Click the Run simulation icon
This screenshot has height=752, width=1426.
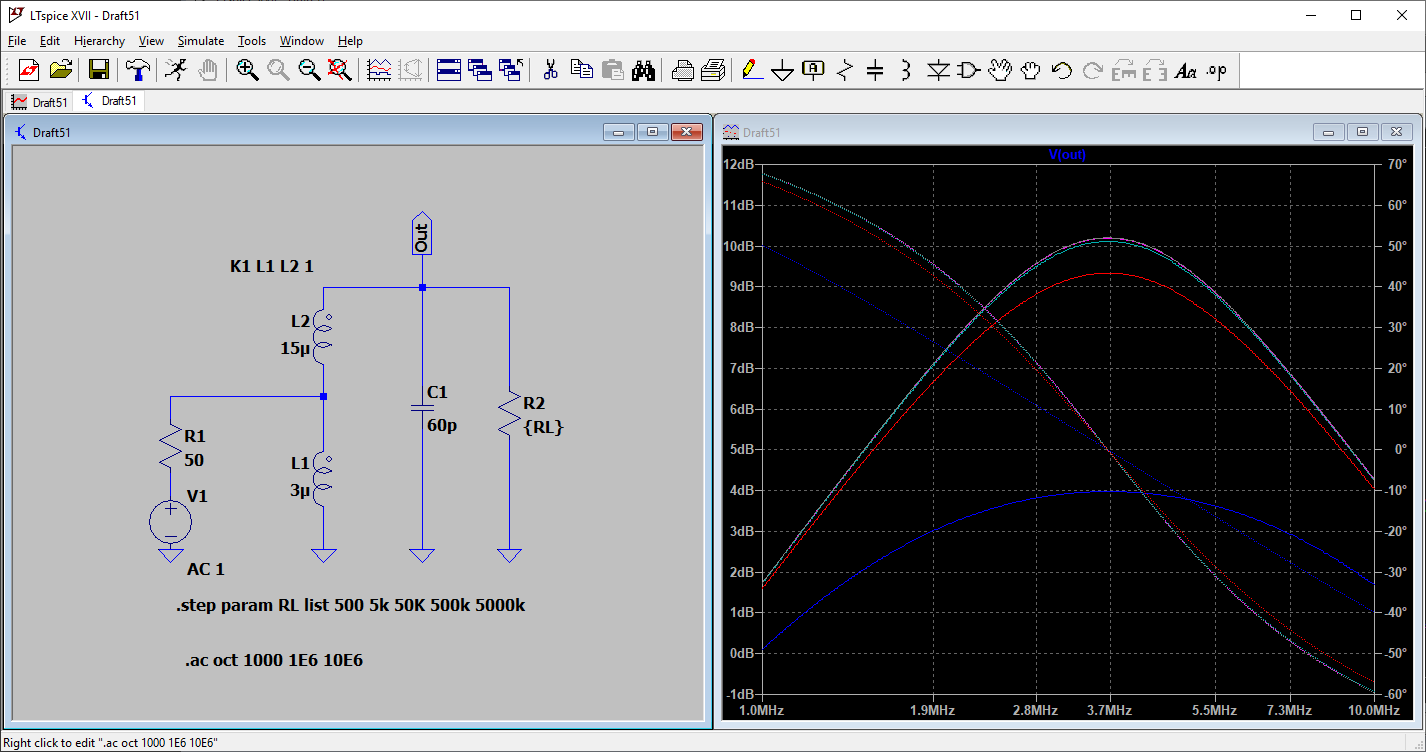(175, 69)
